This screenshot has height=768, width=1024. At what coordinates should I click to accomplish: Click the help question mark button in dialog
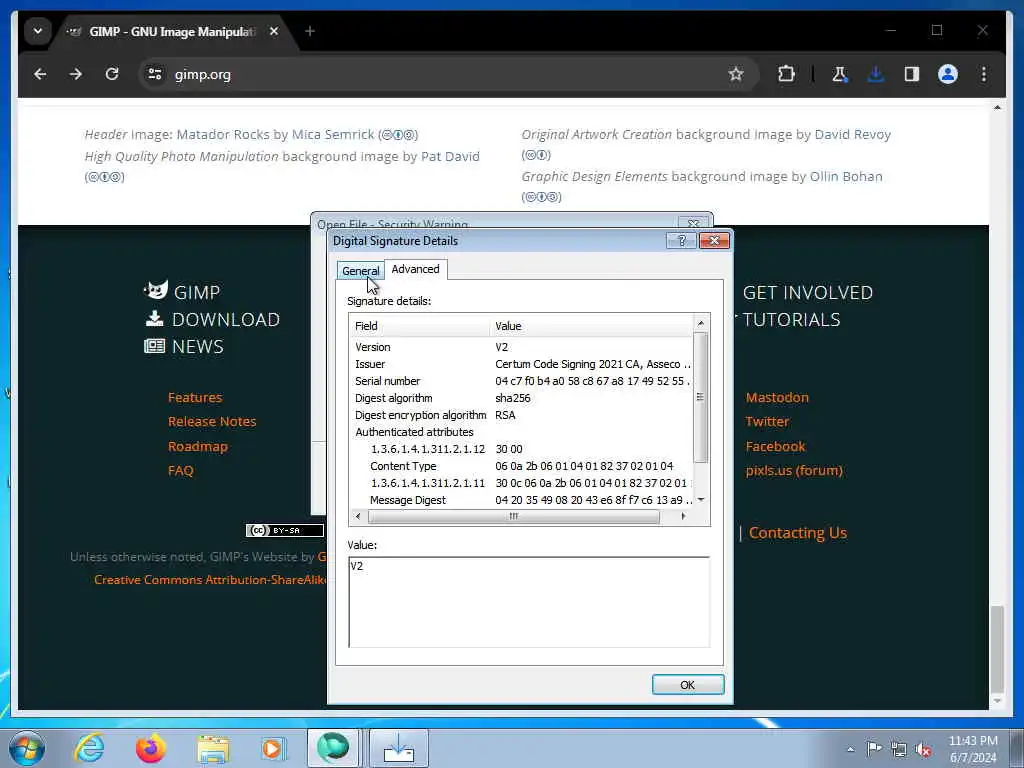(x=681, y=240)
